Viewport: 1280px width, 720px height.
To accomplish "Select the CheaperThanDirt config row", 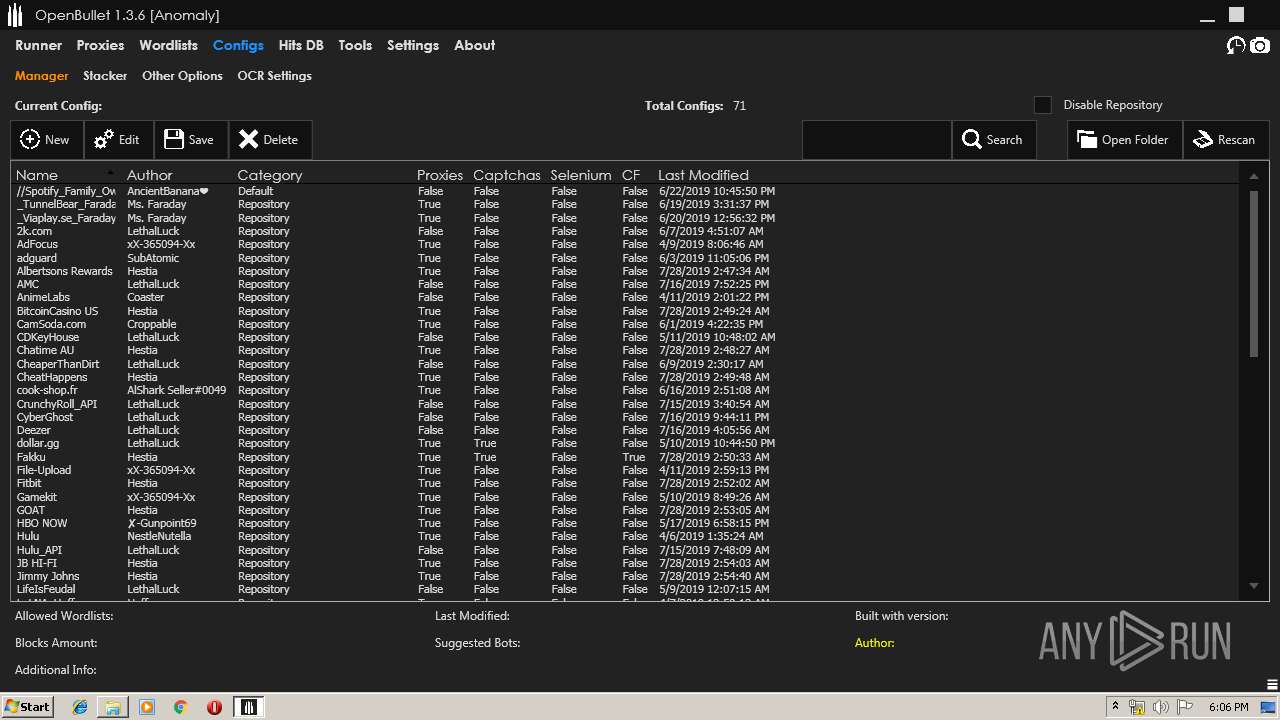I will (x=625, y=364).
